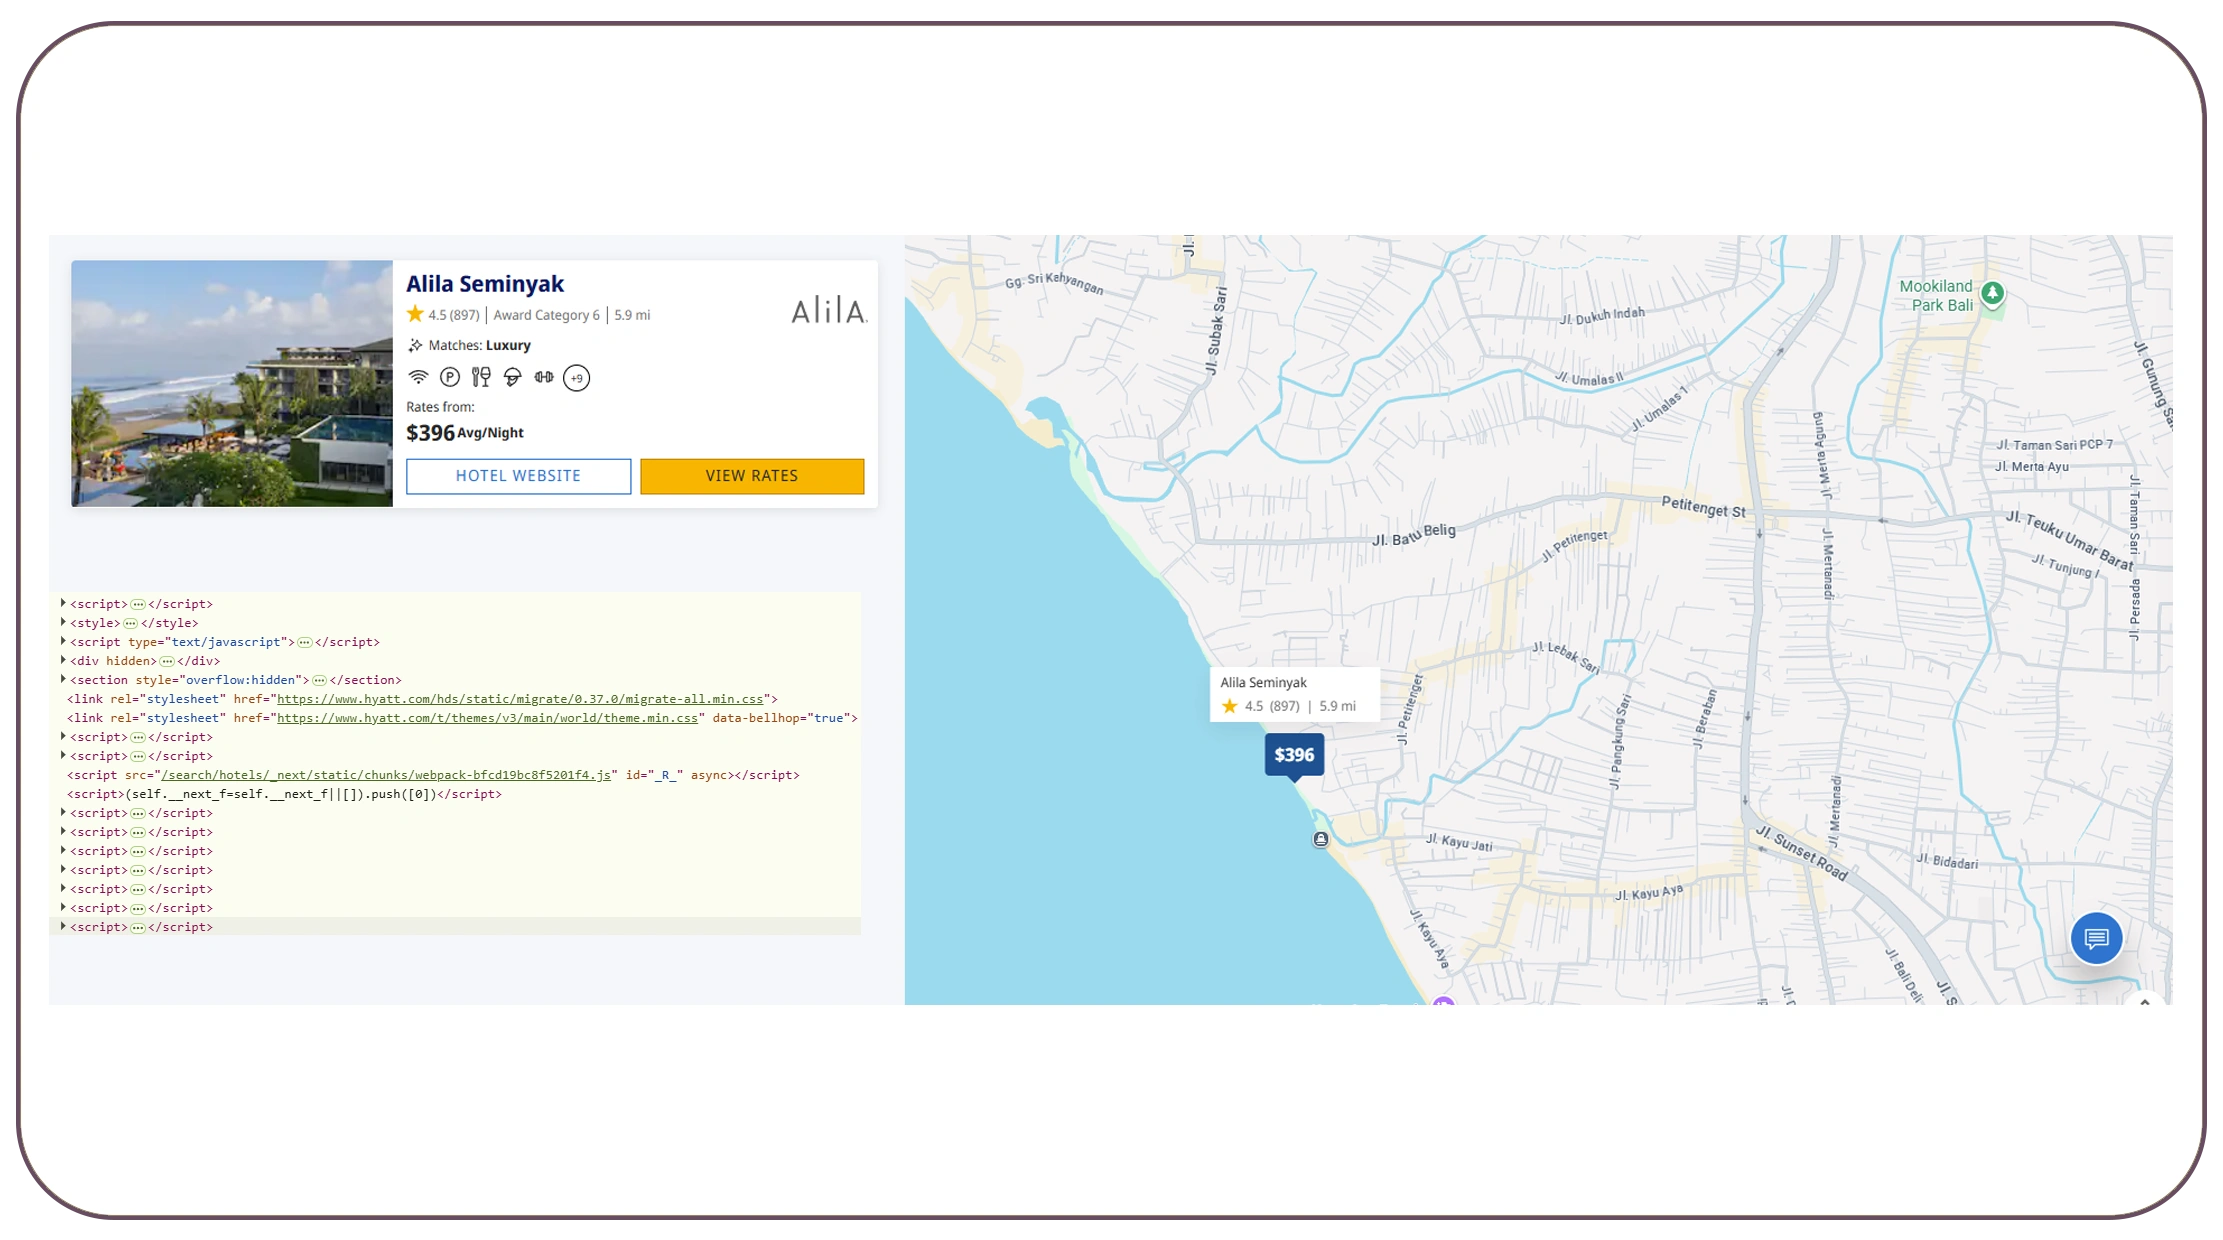2223x1240 pixels.
Task: Click "Jl. Merta Ayu" map label
Action: point(2032,467)
